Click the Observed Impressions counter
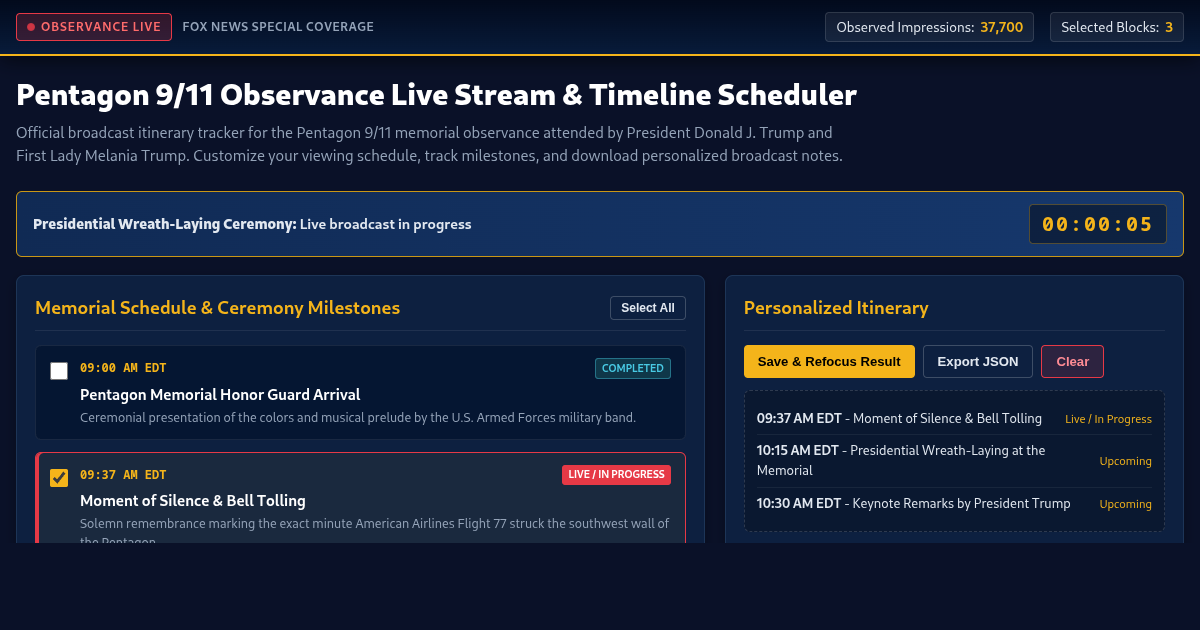Screen dimensions: 1200x630 coord(929,27)
